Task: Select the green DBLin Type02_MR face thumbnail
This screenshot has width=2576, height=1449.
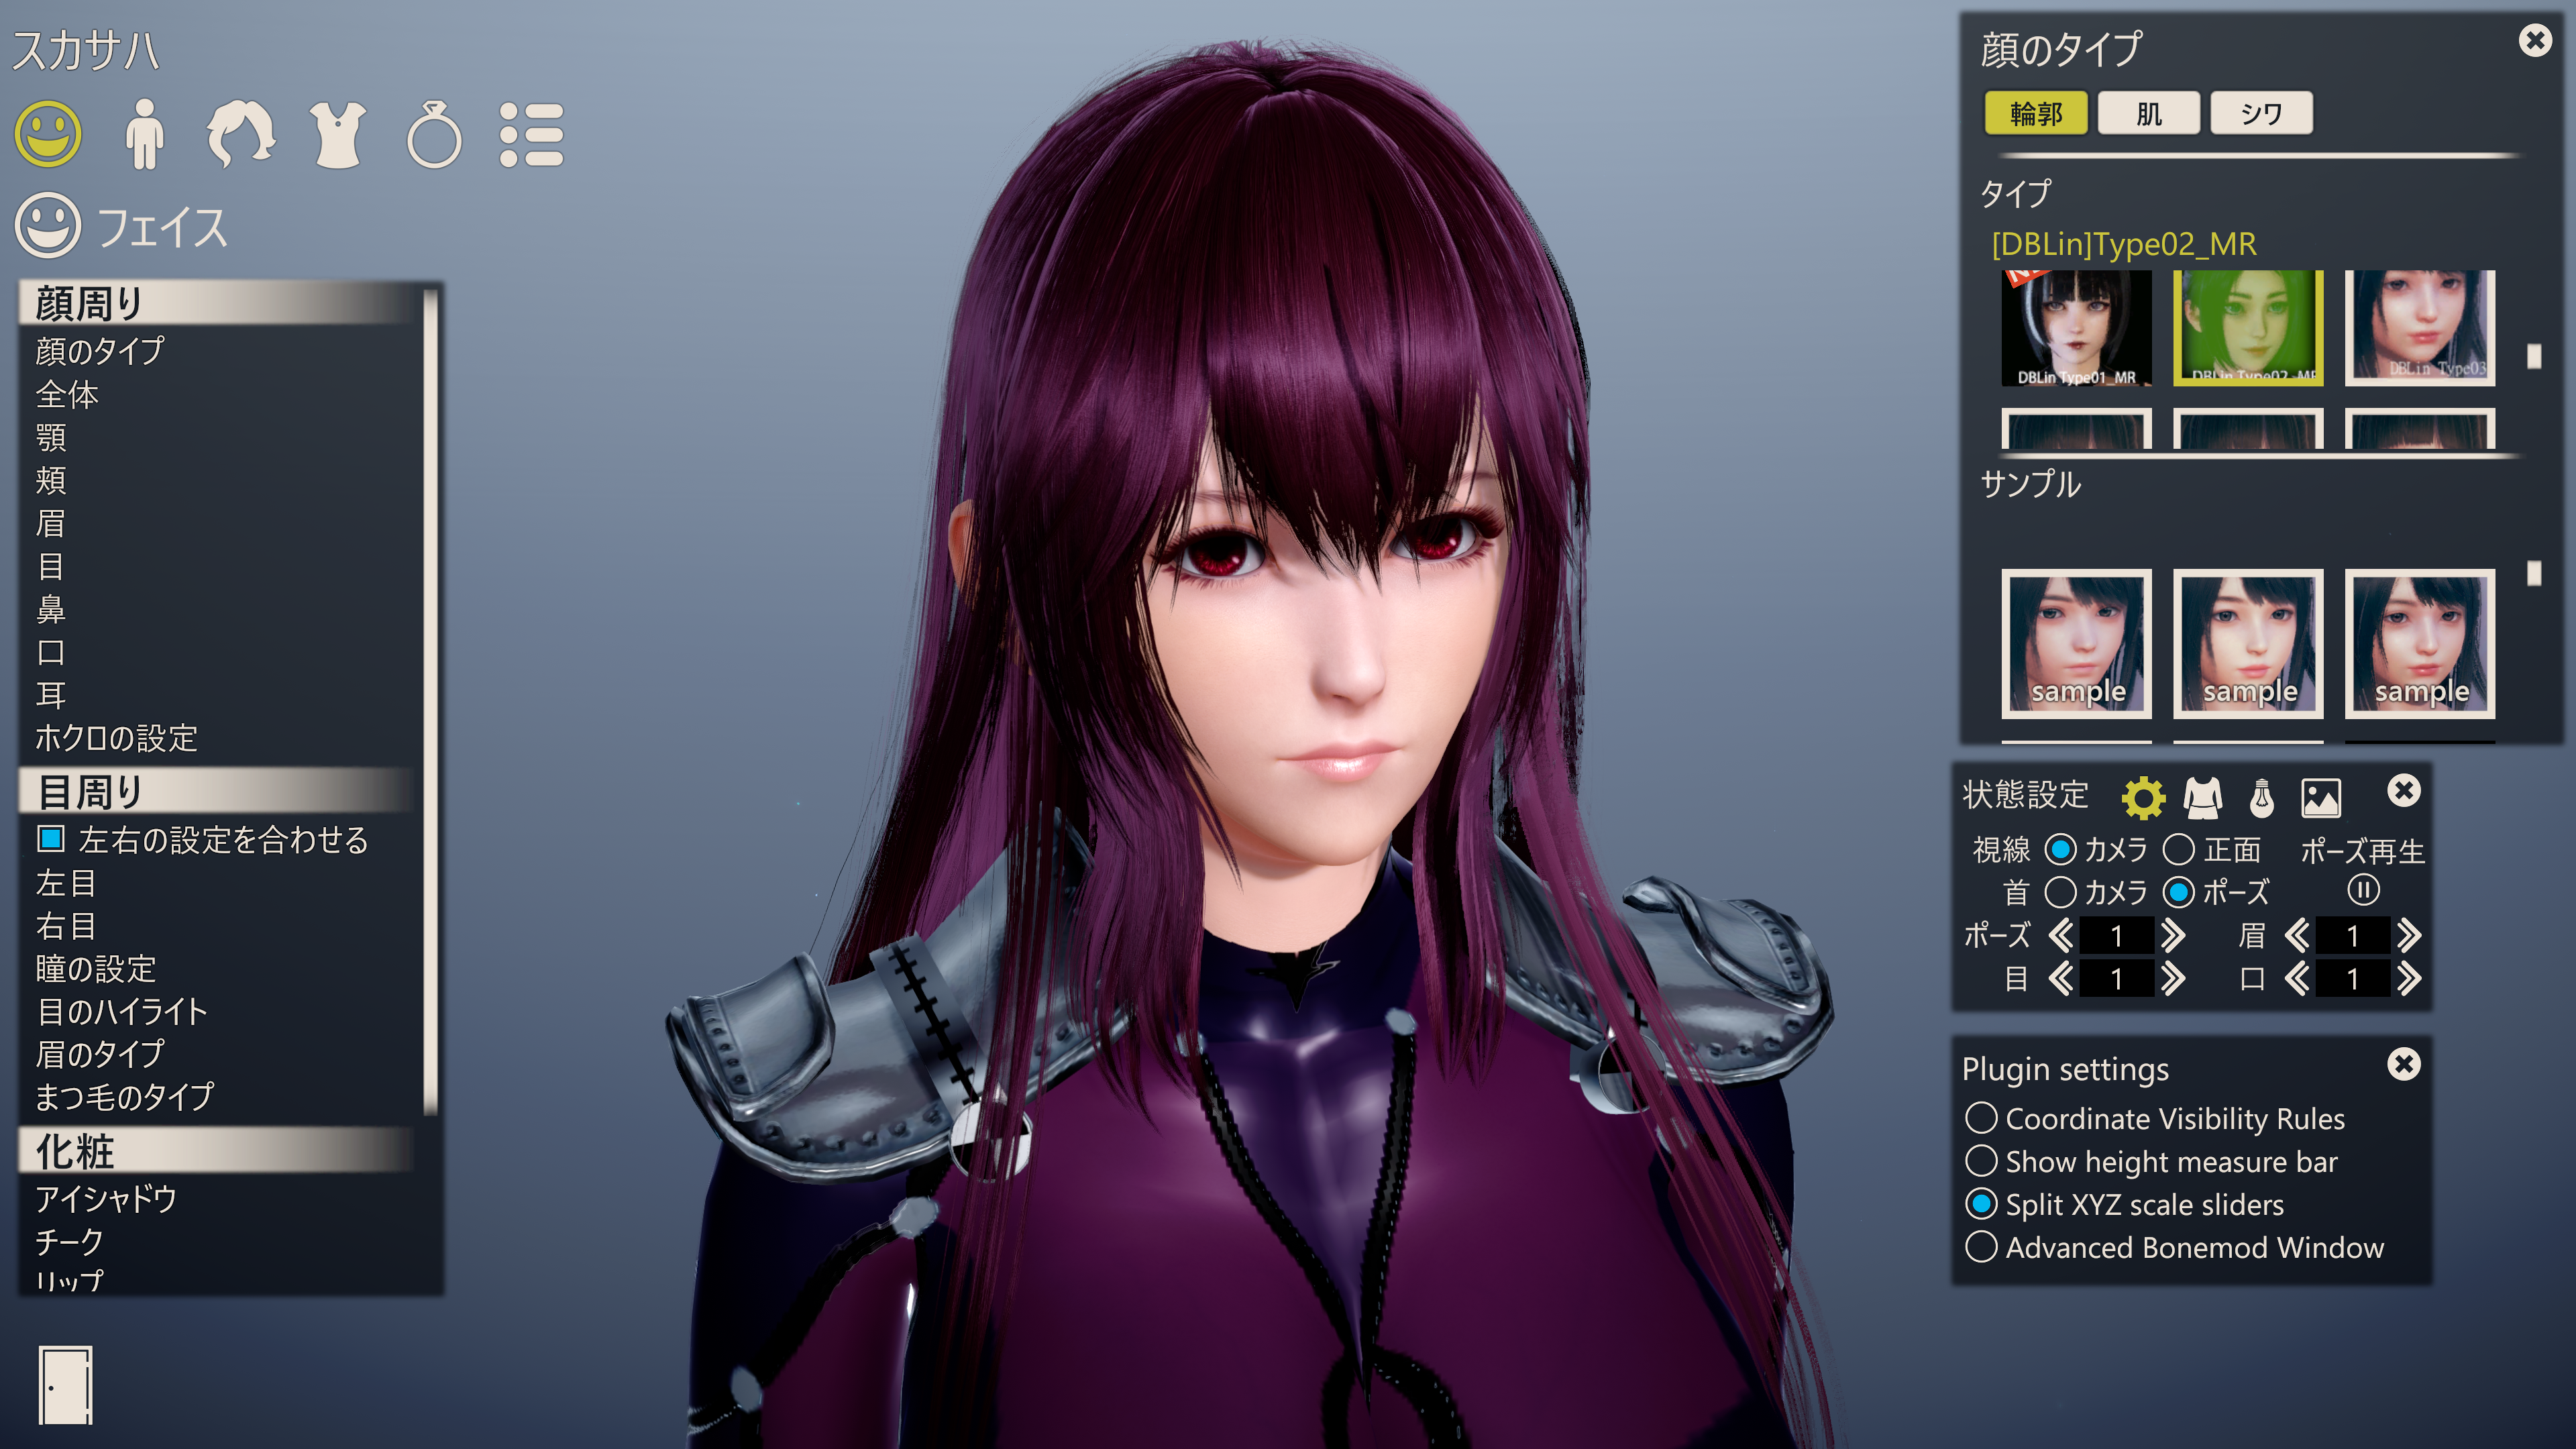Action: click(2248, 328)
